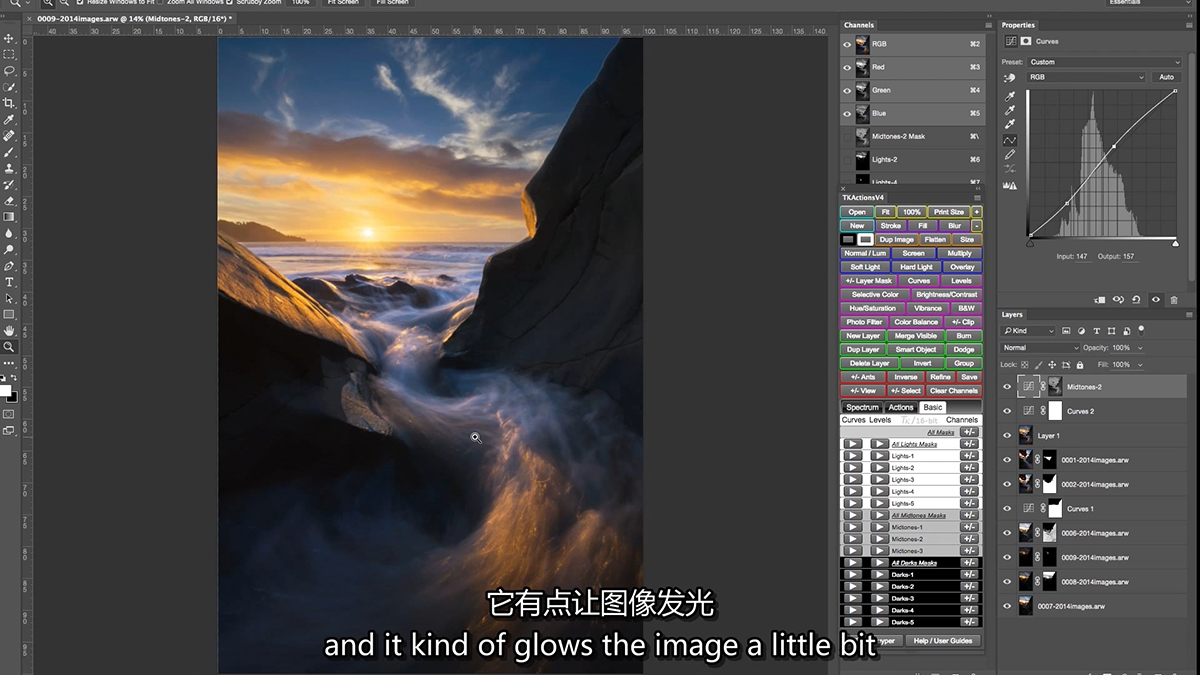Filter layers by type (T) icon
1200x675 pixels.
click(1097, 331)
